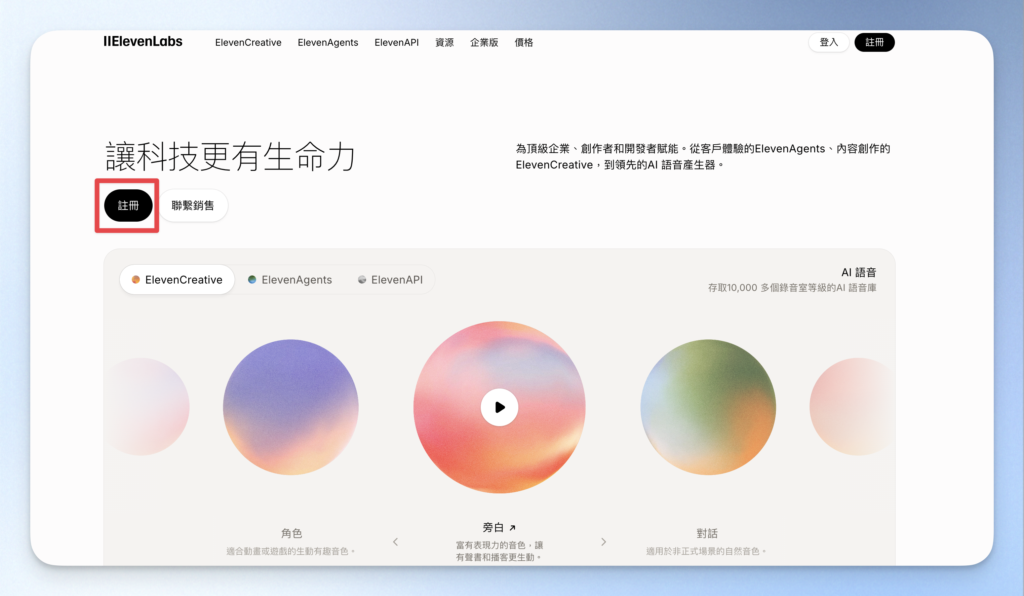Click the 存取10,000 多個錄音室等級的AI 語音庫 text
Image resolution: width=1024 pixels, height=596 pixels.
[792, 288]
